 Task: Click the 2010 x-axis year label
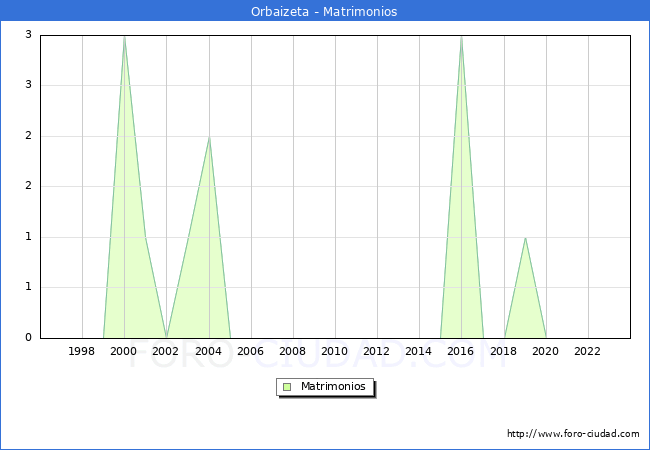pyautogui.click(x=334, y=352)
